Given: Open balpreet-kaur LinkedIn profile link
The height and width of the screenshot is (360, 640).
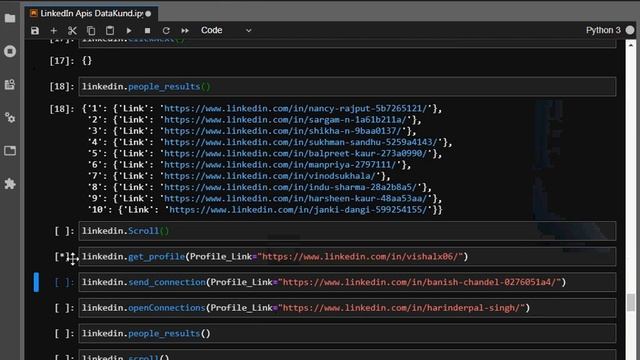Looking at the screenshot, I should tap(297, 153).
